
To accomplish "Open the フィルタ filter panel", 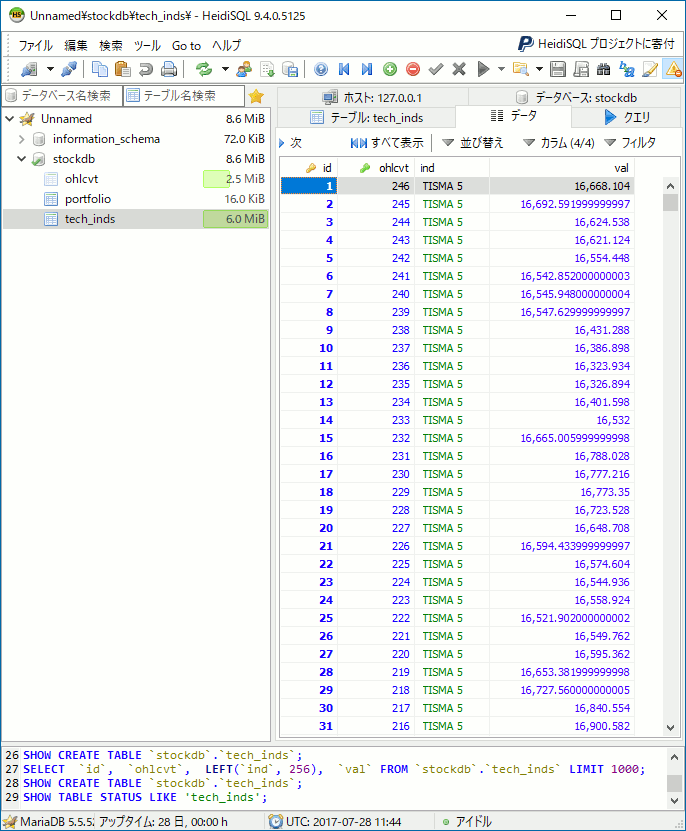I will (x=630, y=143).
